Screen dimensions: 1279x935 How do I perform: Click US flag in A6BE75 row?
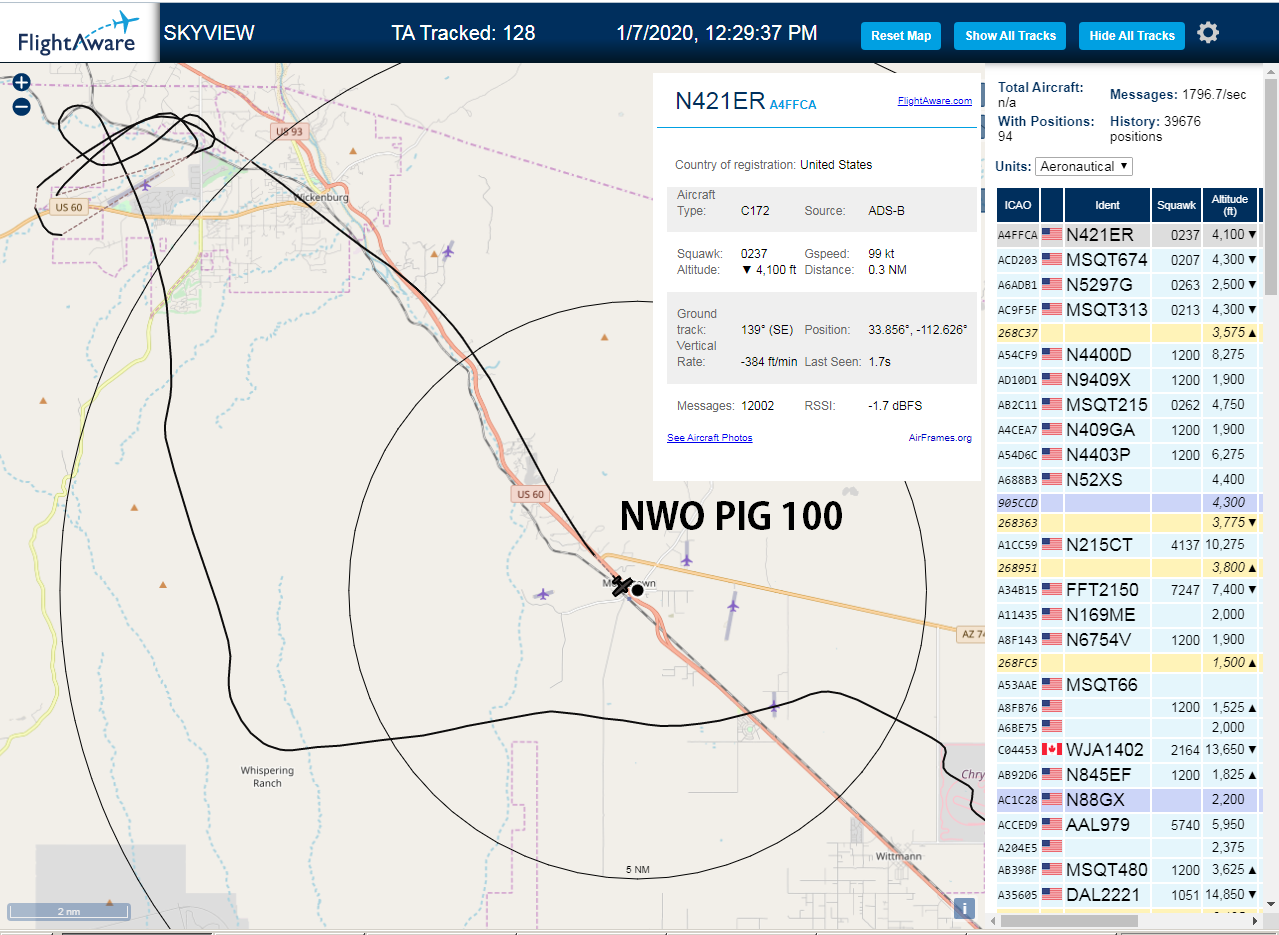pos(1051,727)
